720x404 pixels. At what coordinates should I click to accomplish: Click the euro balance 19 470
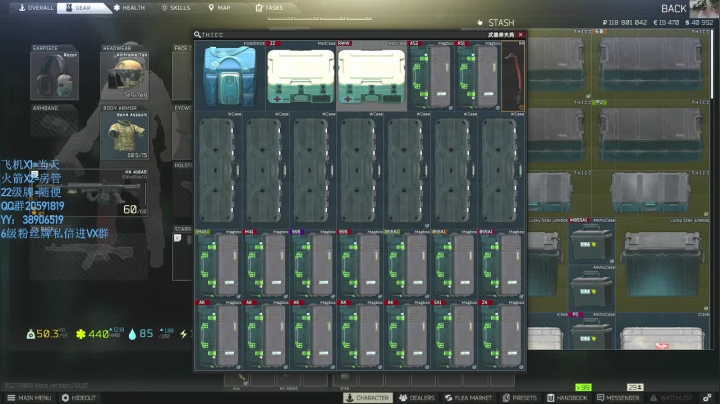pos(666,22)
